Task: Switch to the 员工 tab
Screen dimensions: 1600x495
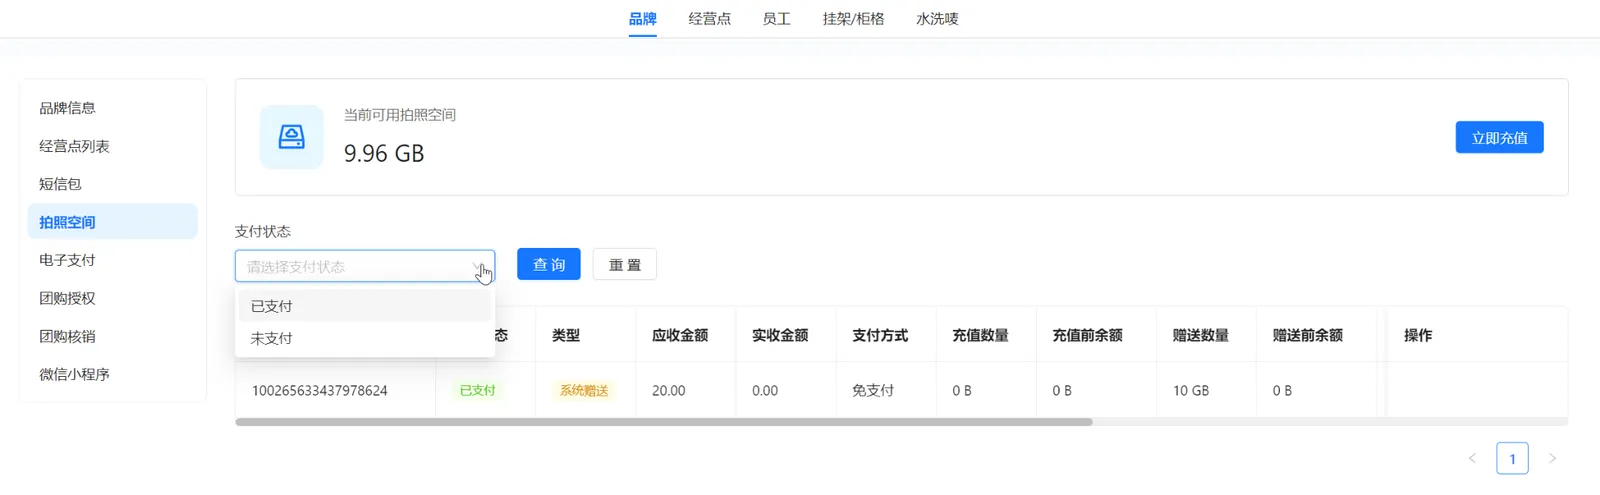Action: point(776,18)
